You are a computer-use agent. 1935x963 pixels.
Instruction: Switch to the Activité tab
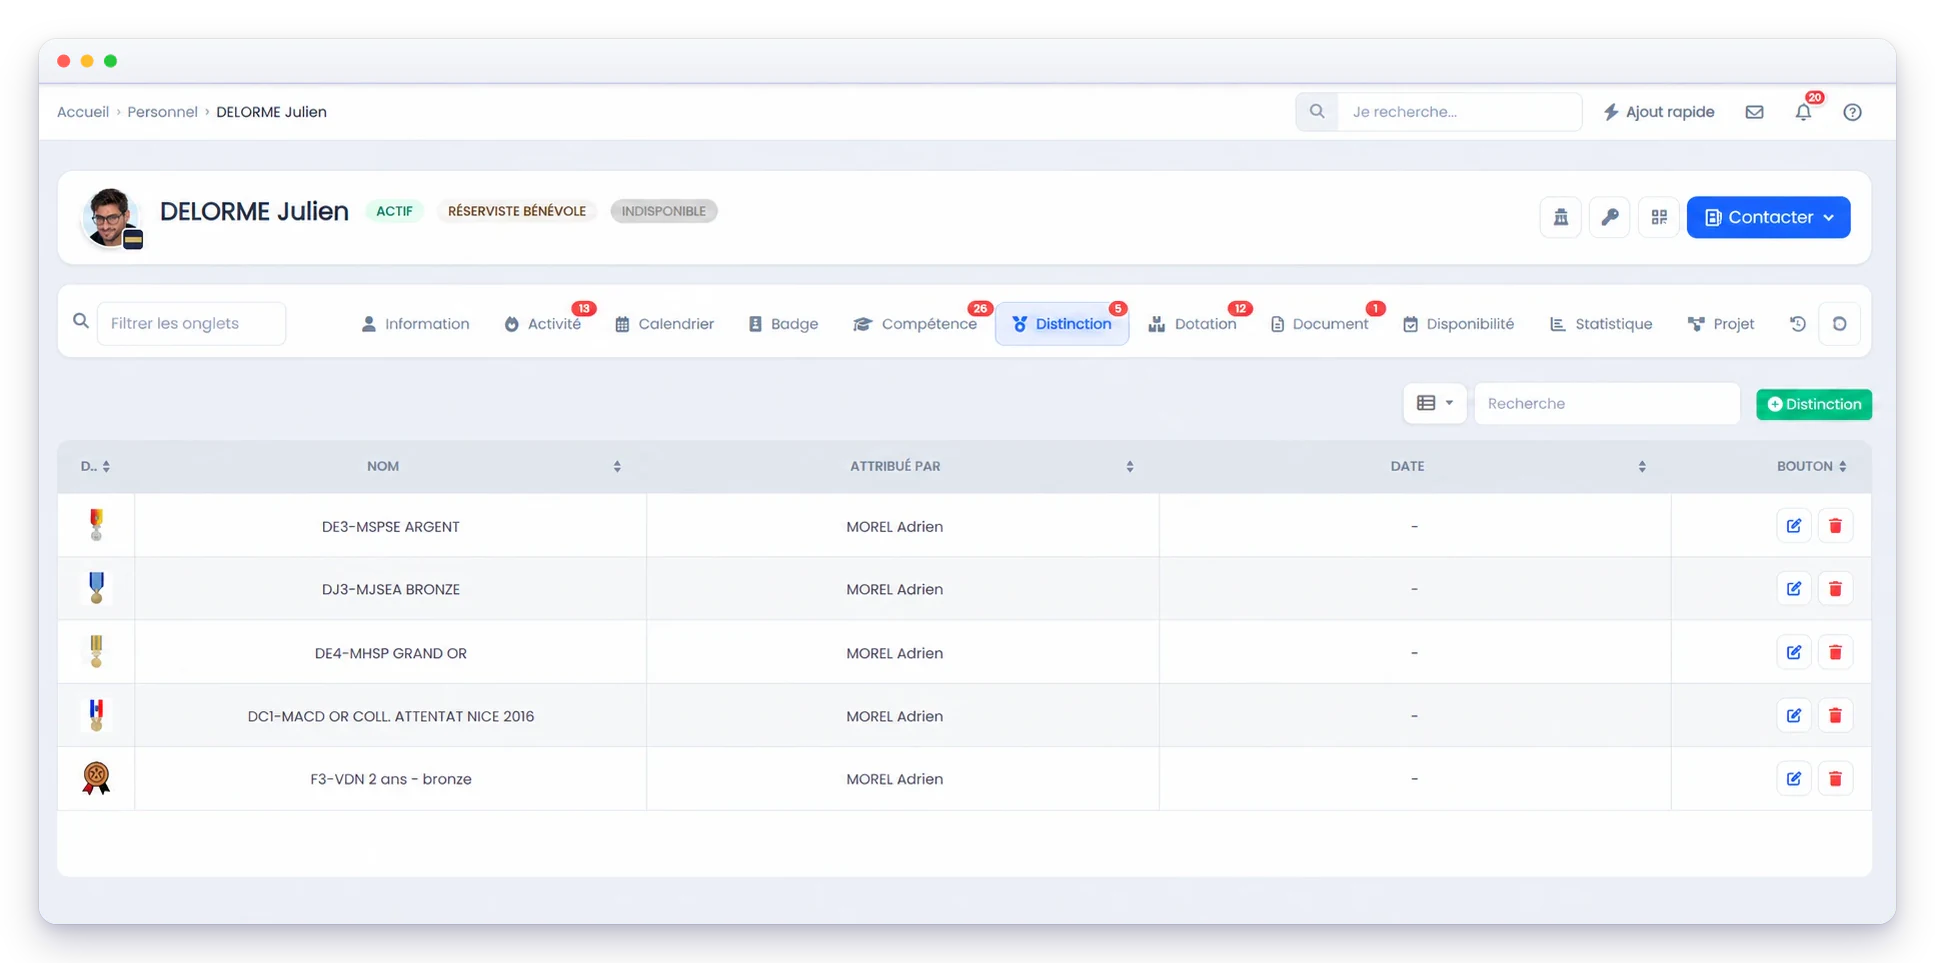(543, 324)
